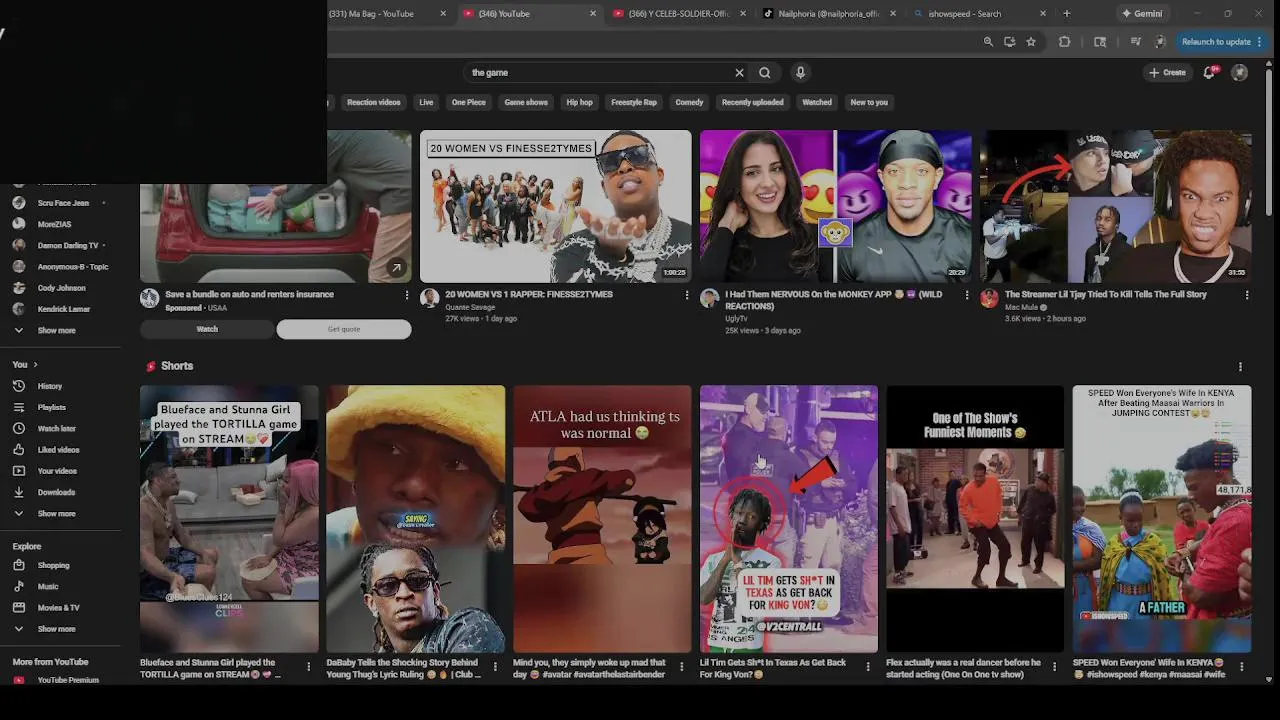Clear the search query with the X icon
1280x720 pixels.
pyautogui.click(x=739, y=72)
